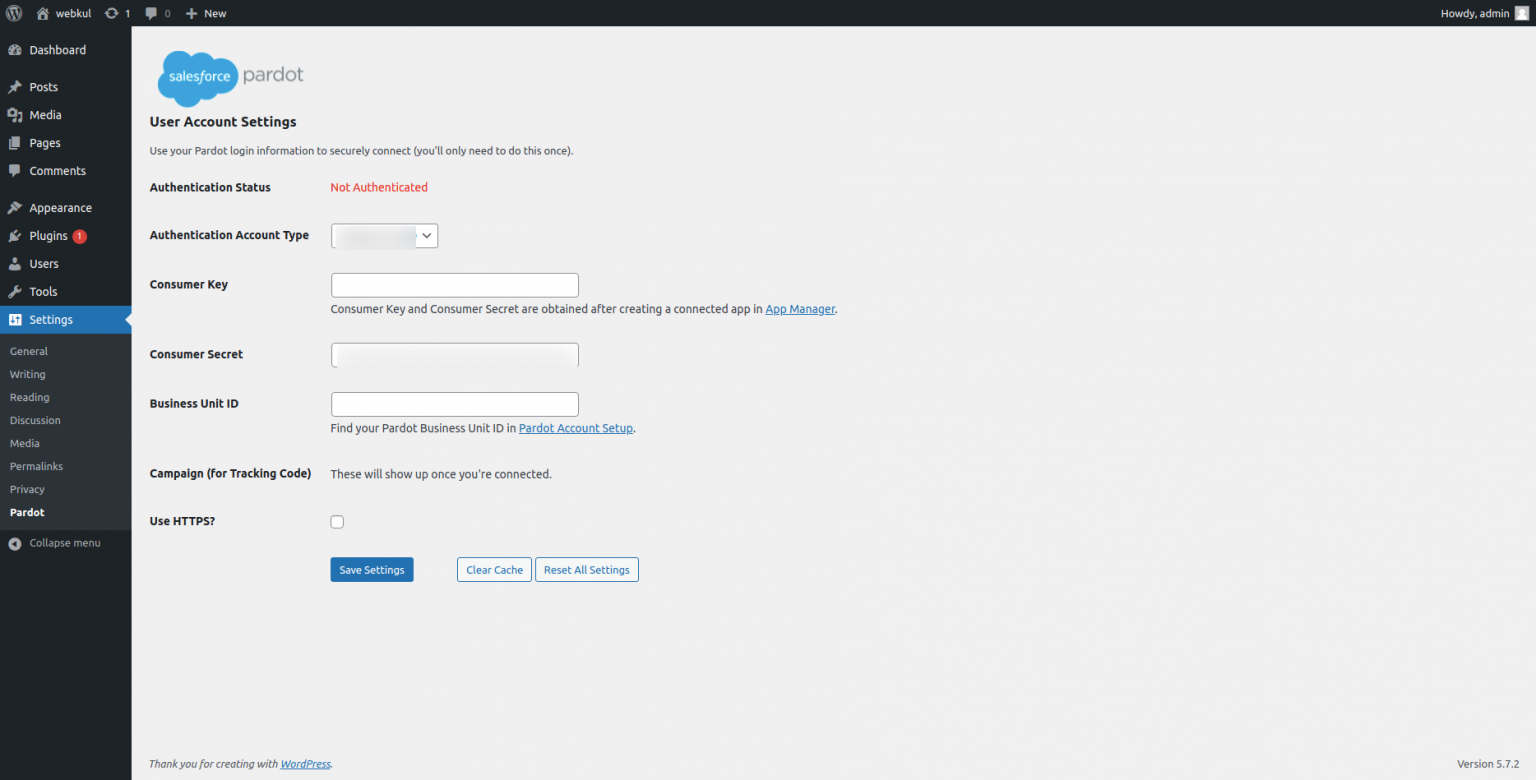The image size is (1536, 780).
Task: Open the Authentication Account Type dropdown
Action: [x=384, y=236]
